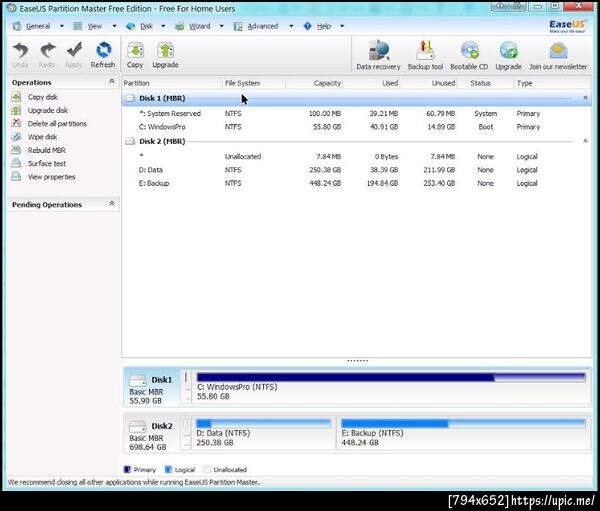Open the Wizard menu
The width and height of the screenshot is (600, 511).
pyautogui.click(x=199, y=26)
